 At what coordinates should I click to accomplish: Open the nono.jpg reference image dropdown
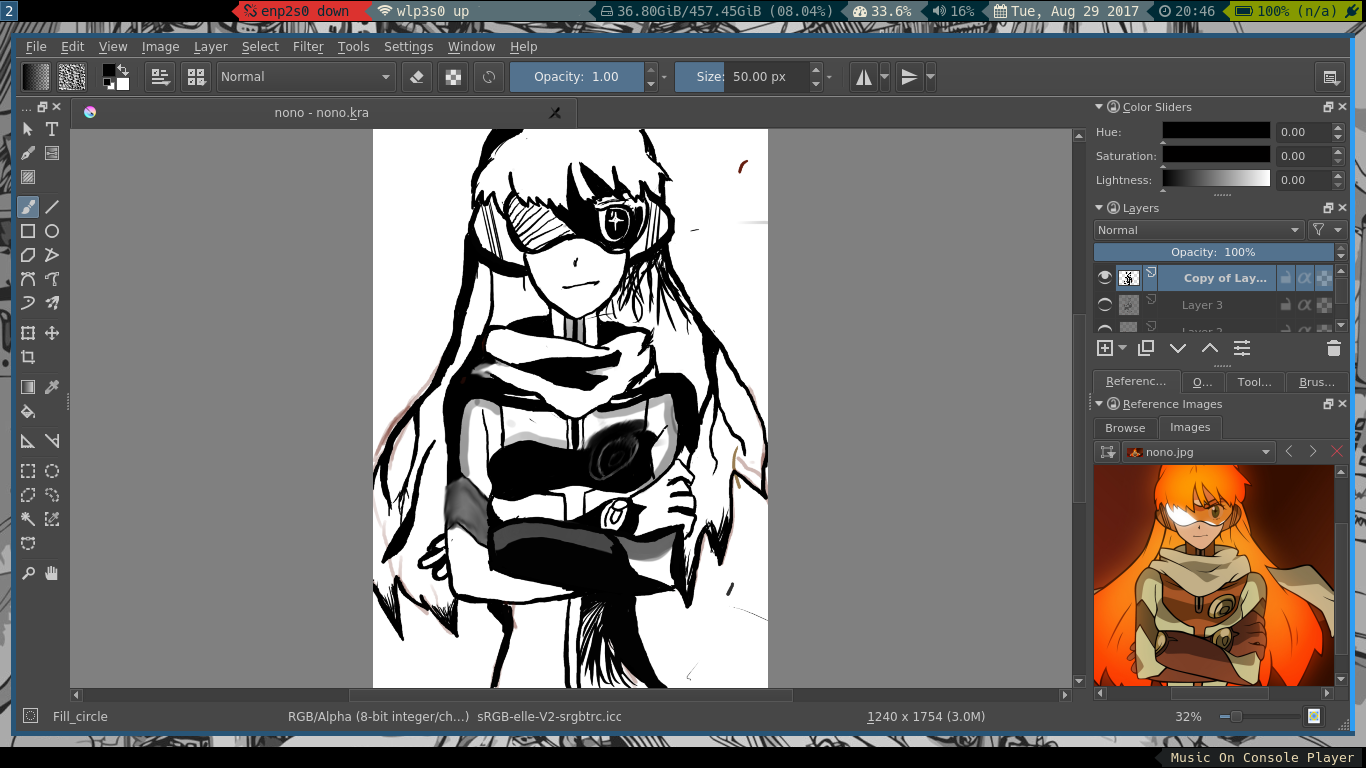point(1198,452)
